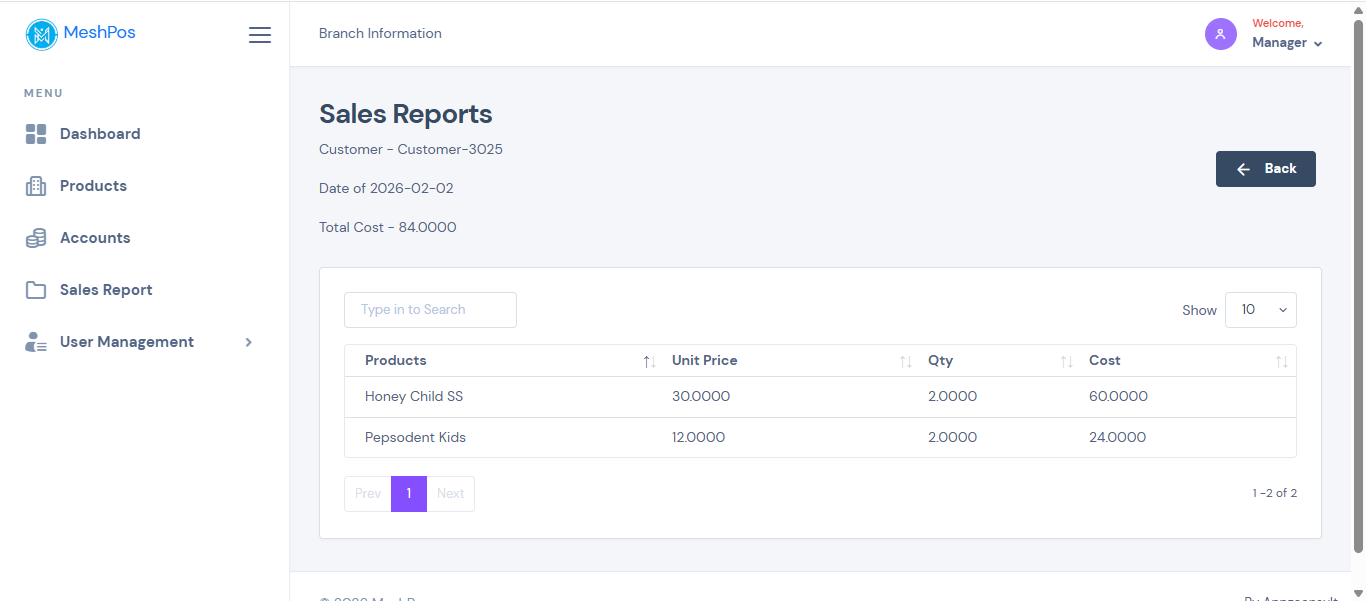Click the Accounts coins icon
The width and height of the screenshot is (1366, 601).
coord(36,238)
